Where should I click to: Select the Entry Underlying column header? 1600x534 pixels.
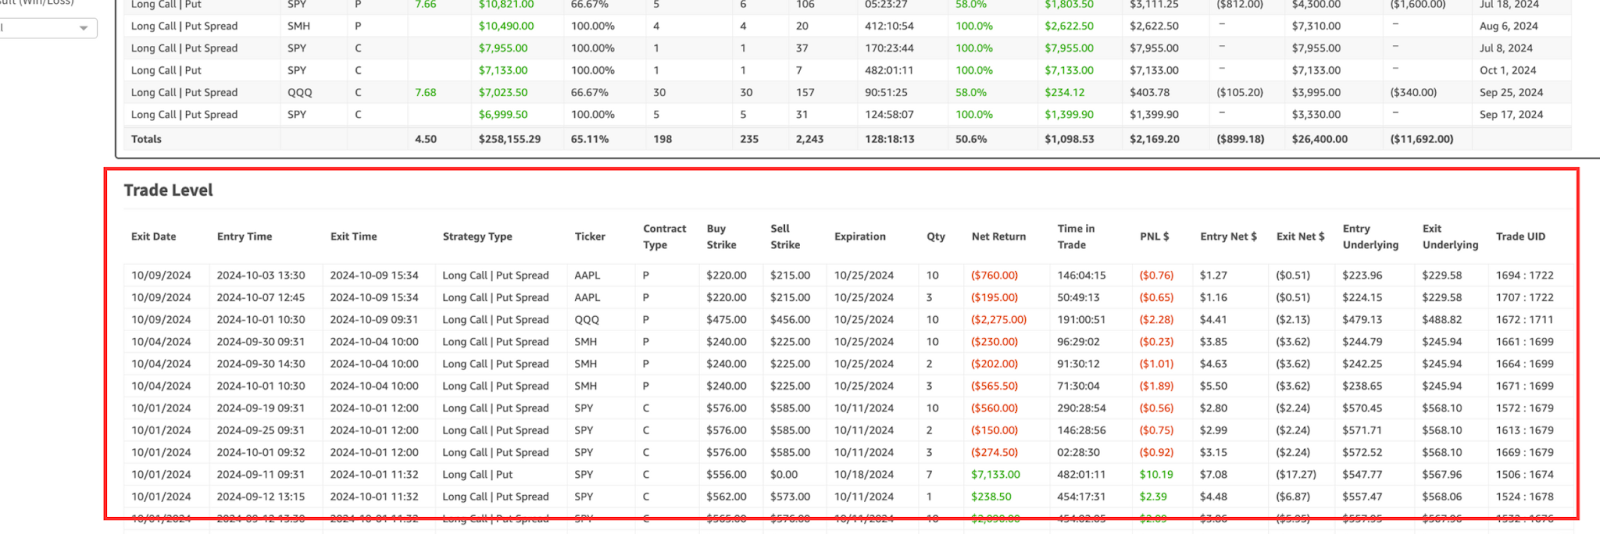(x=1370, y=237)
